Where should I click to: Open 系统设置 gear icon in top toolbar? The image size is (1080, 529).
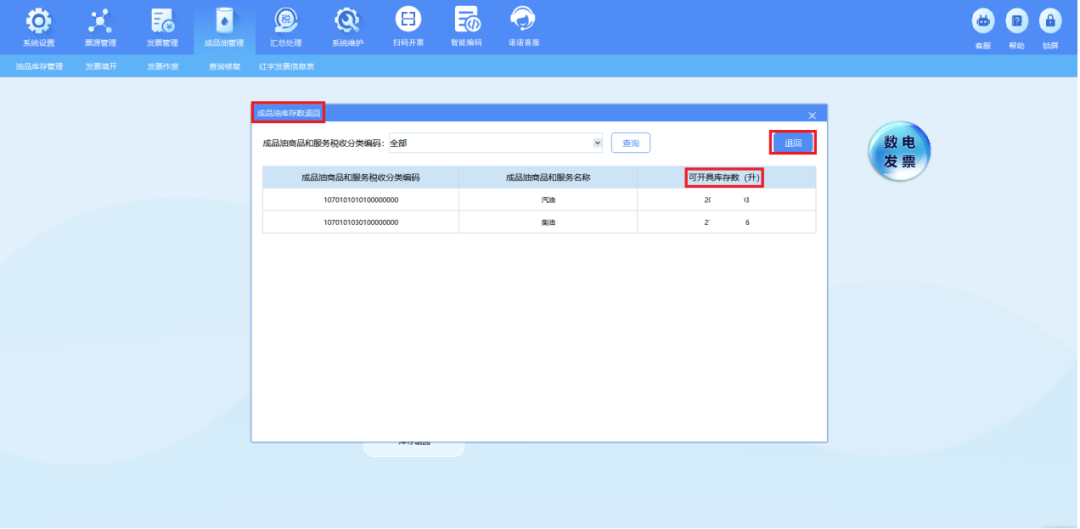click(39, 21)
